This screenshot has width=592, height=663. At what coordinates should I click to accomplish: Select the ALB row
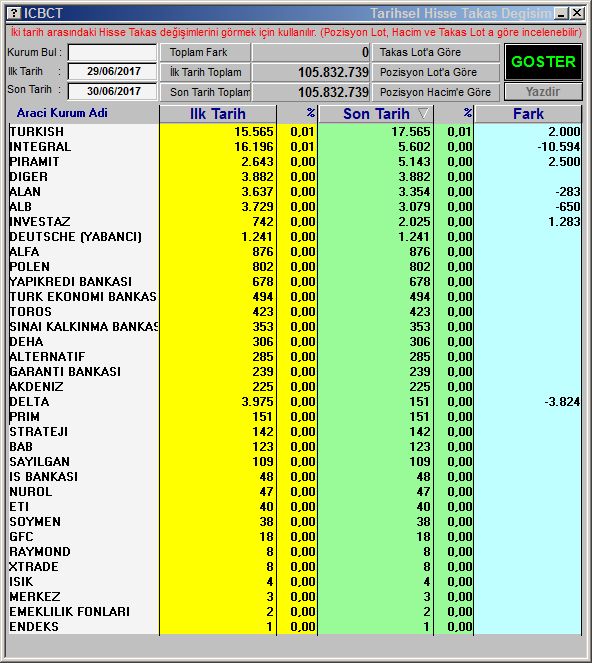click(295, 207)
